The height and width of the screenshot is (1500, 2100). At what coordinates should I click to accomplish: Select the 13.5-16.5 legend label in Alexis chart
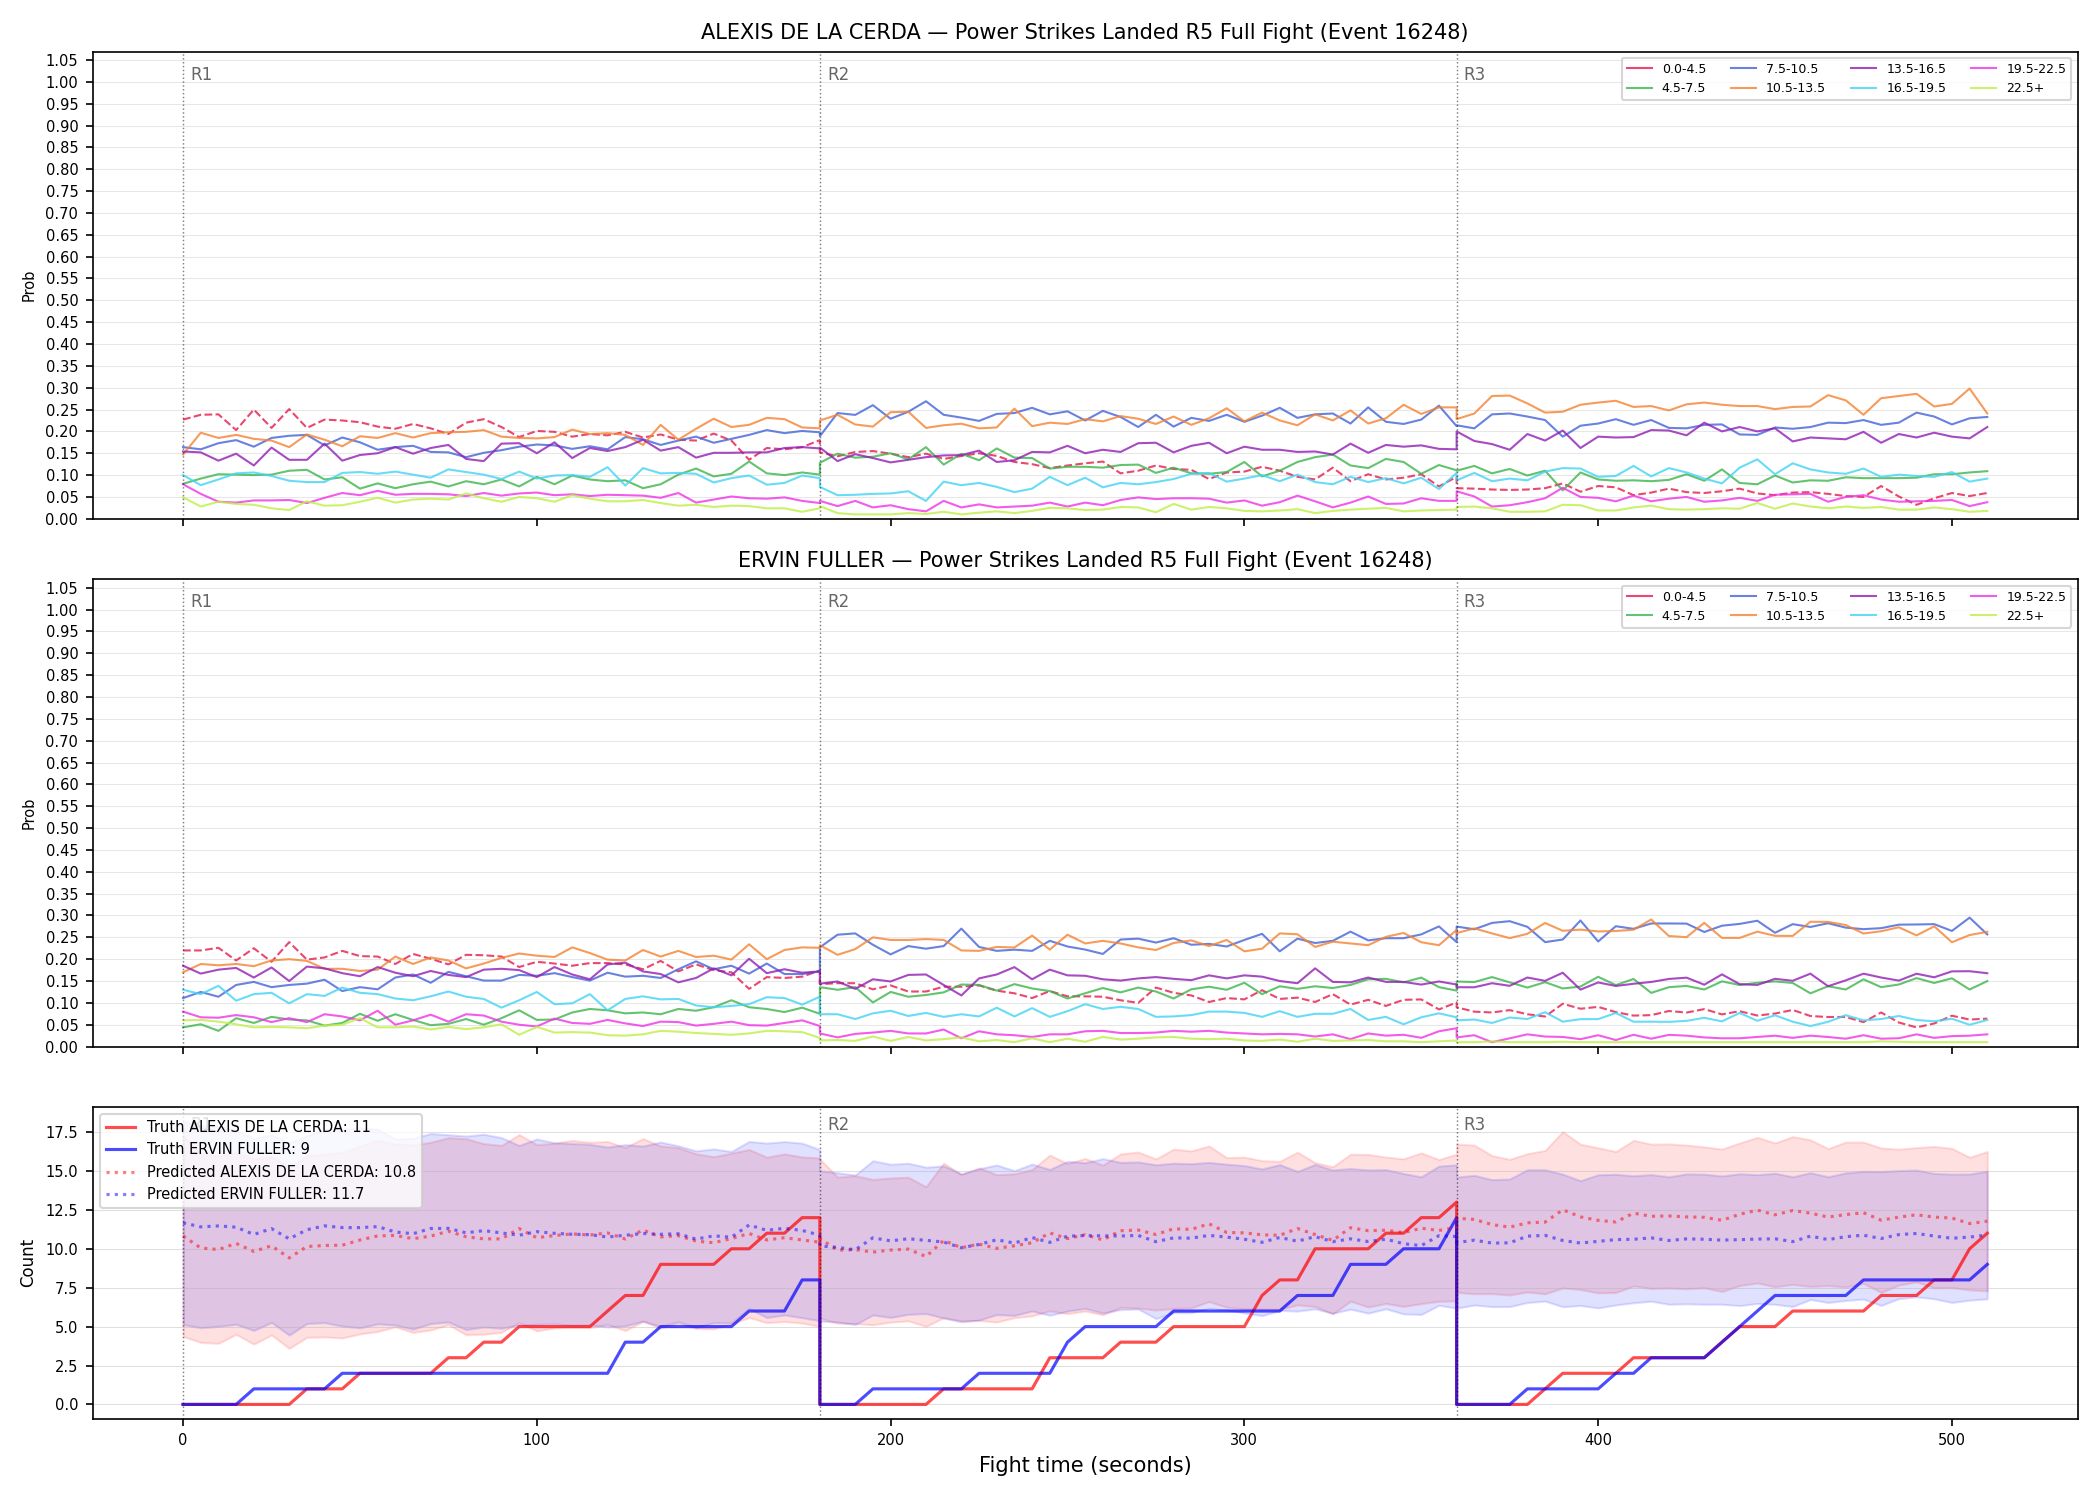pyautogui.click(x=1916, y=69)
